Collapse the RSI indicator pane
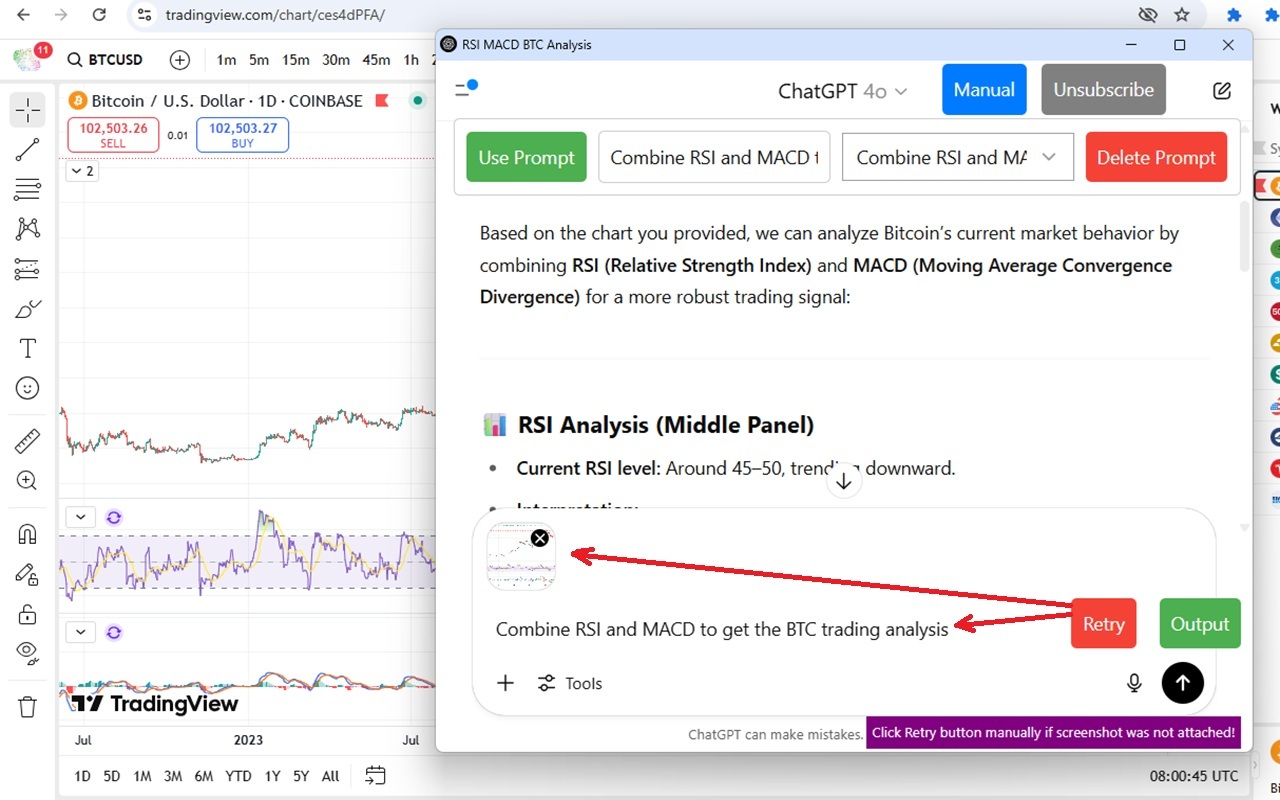Viewport: 1280px width, 800px height. click(x=80, y=516)
